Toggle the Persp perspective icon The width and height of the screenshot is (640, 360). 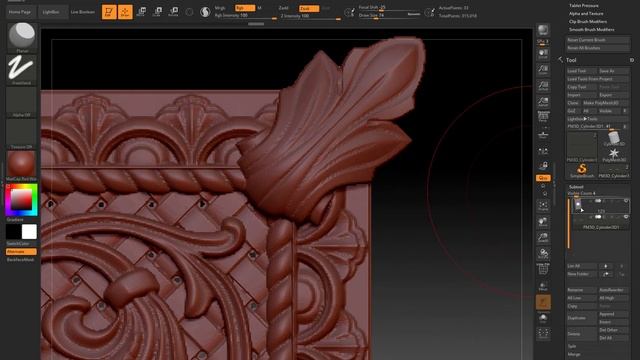click(x=543, y=117)
